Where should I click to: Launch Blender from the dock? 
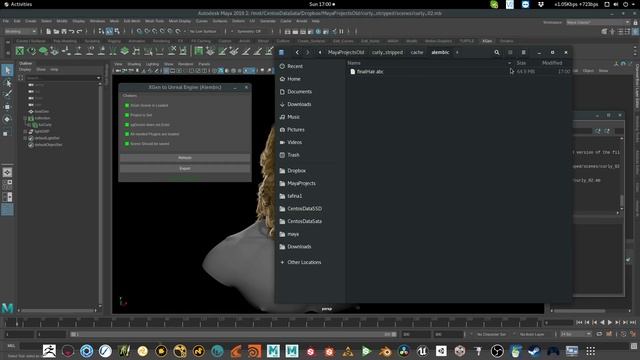384,351
